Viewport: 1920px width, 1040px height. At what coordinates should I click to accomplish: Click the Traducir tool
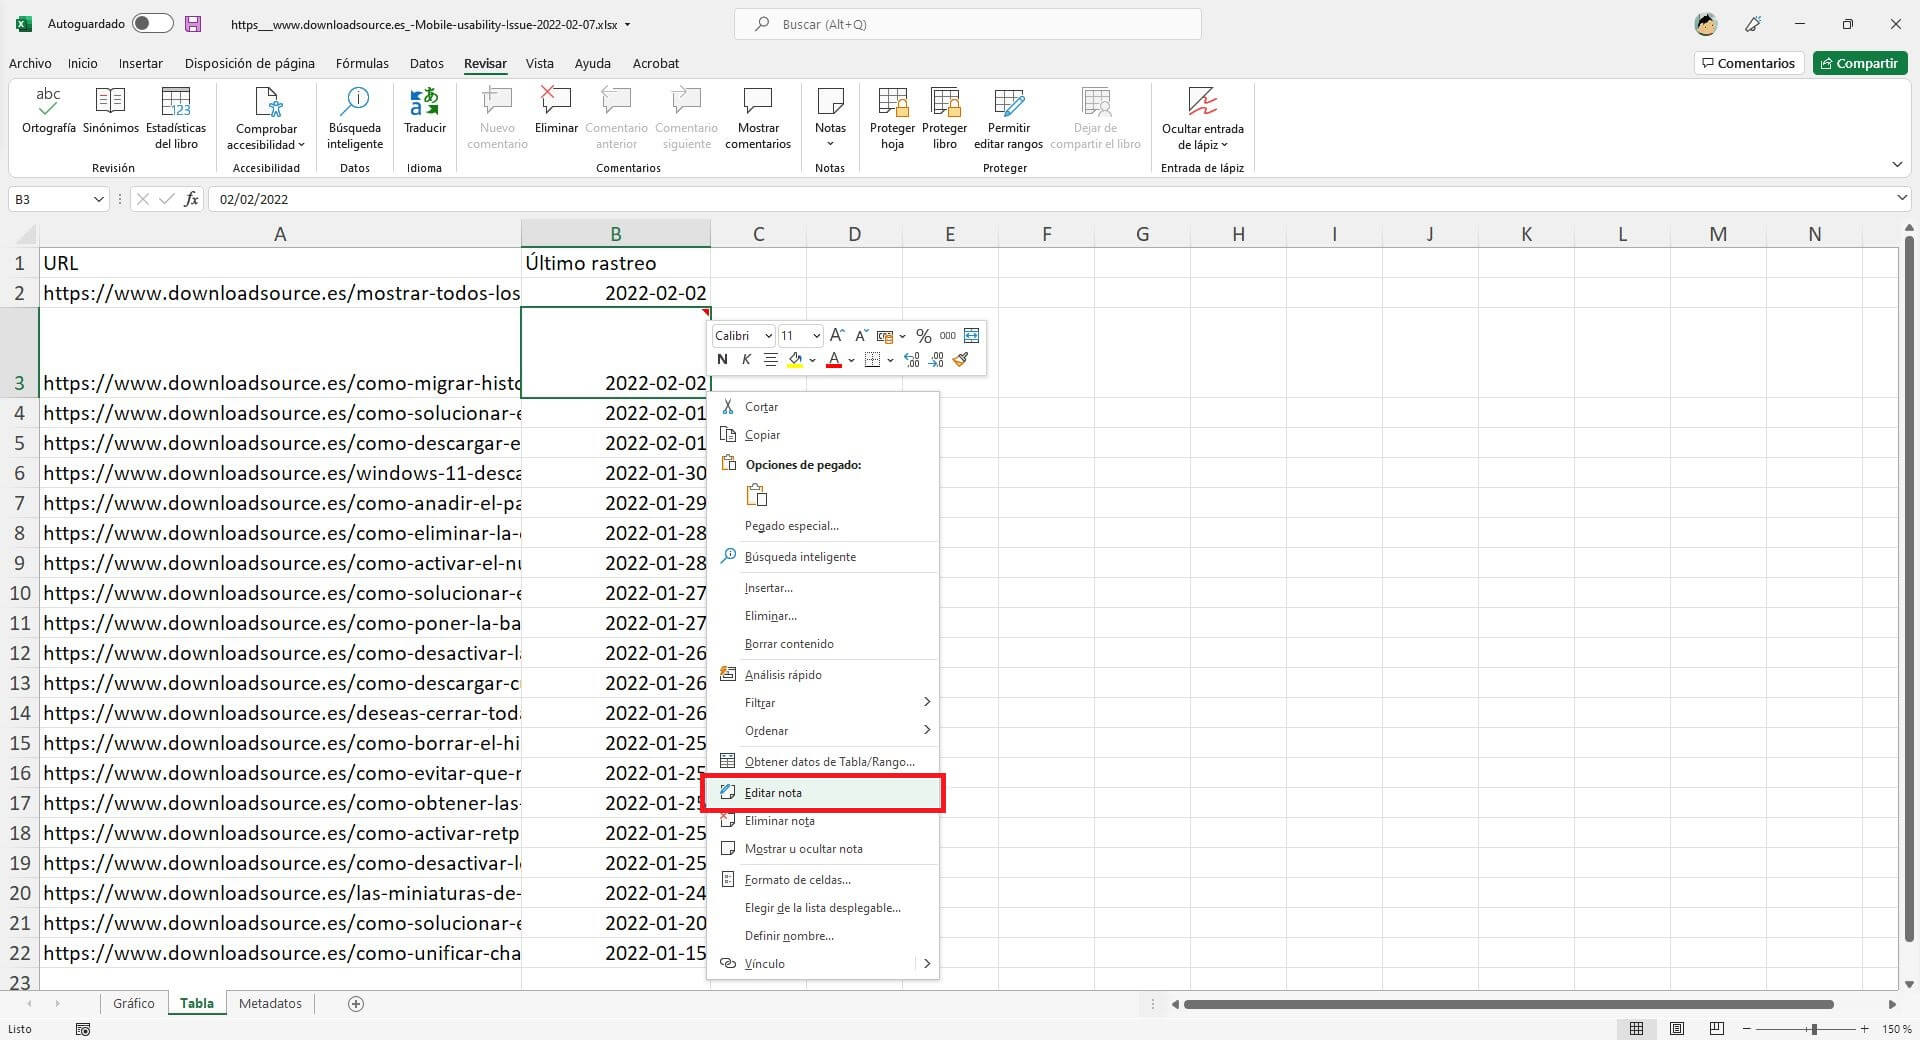(x=424, y=111)
